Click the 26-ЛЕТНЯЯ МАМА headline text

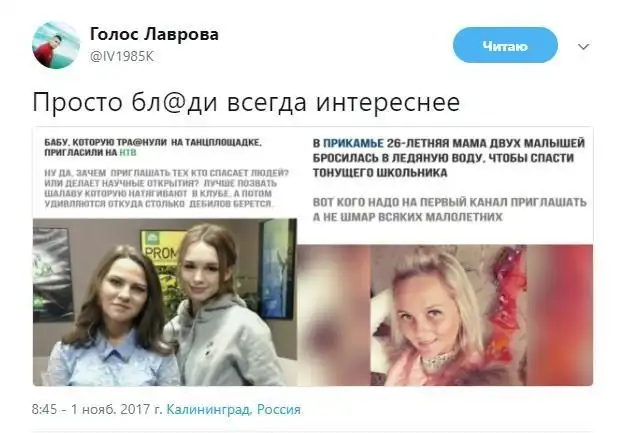pos(448,158)
